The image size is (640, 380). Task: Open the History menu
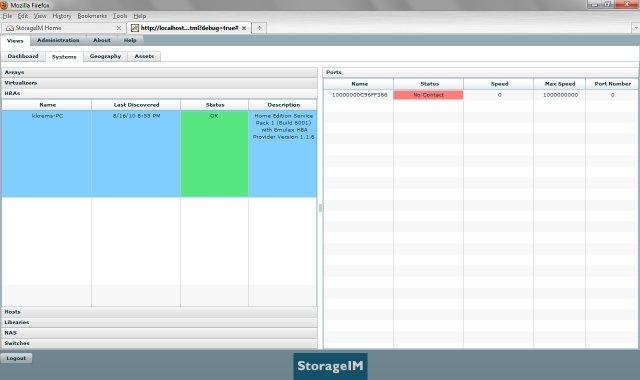click(62, 16)
